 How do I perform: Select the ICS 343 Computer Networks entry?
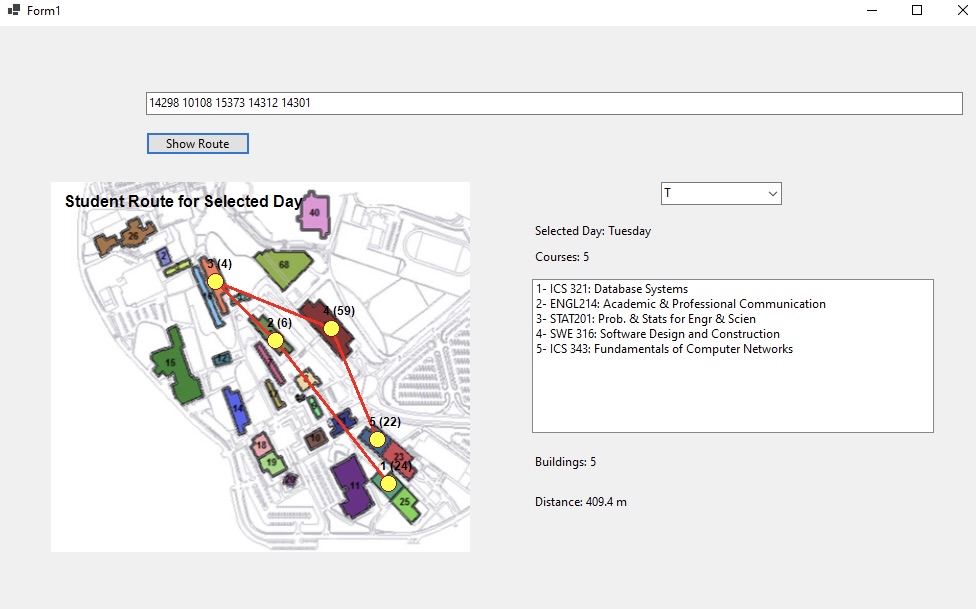(664, 349)
